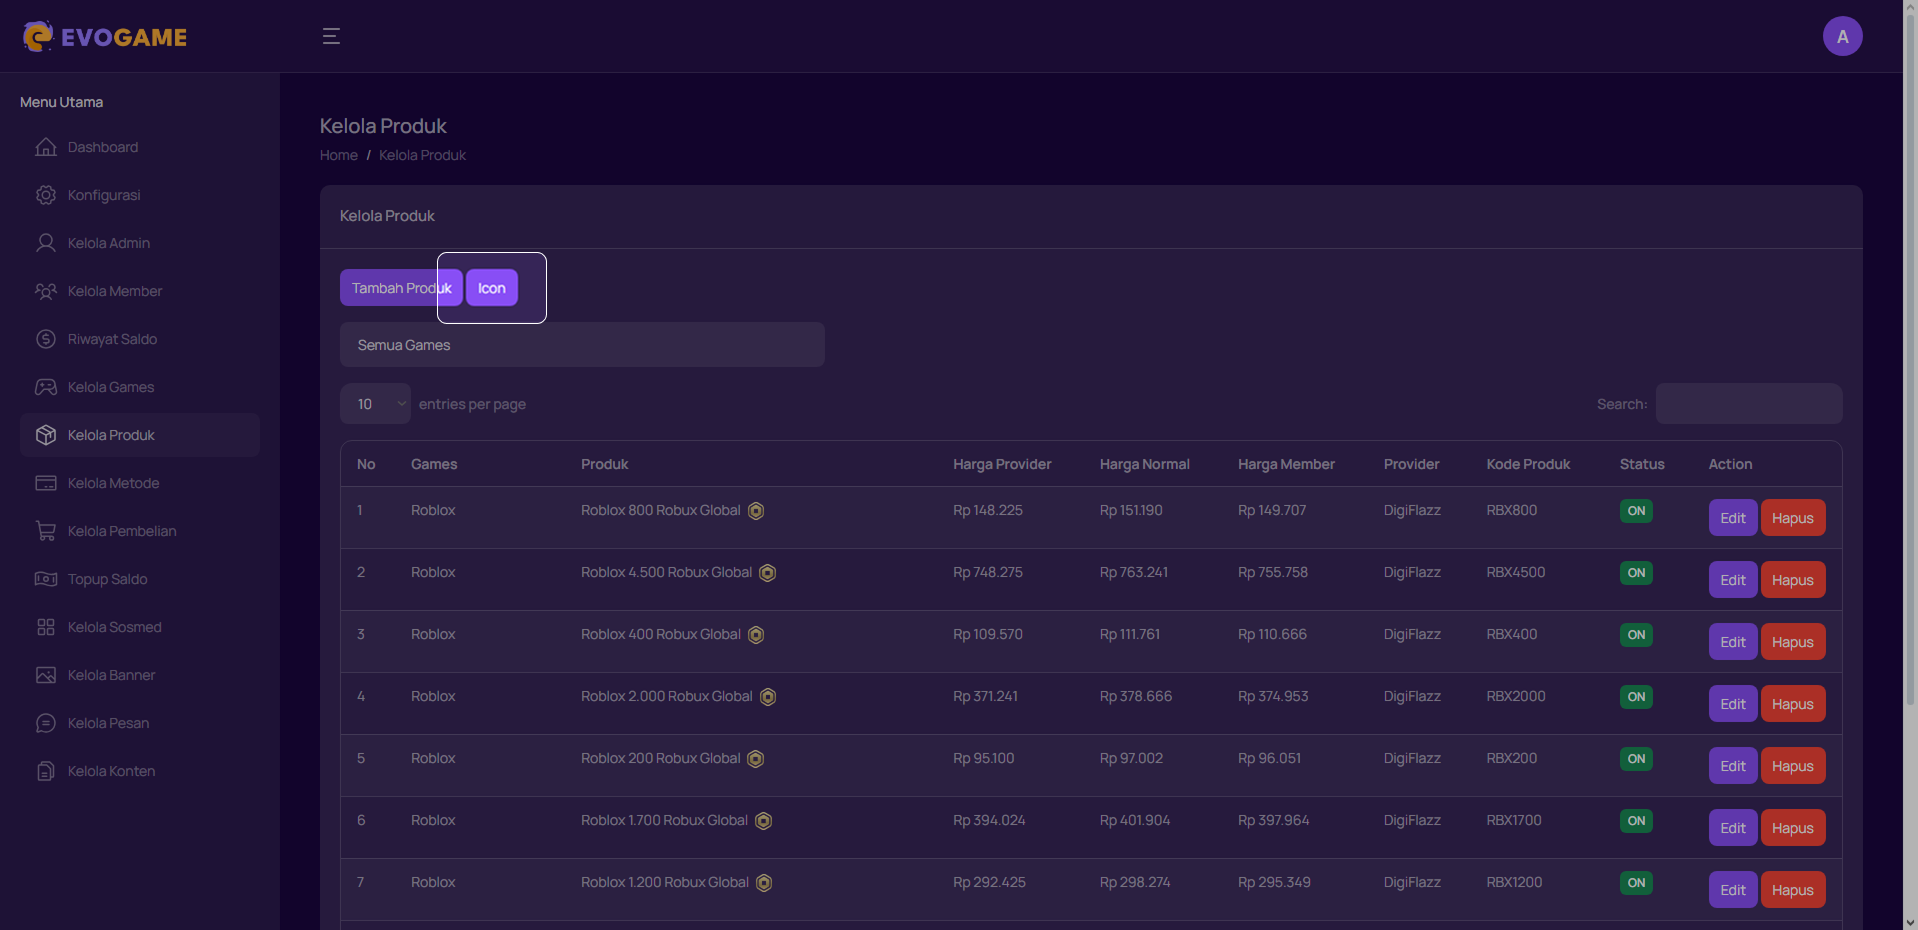1918x930 pixels.
Task: Sort table by No column
Action: tap(366, 464)
